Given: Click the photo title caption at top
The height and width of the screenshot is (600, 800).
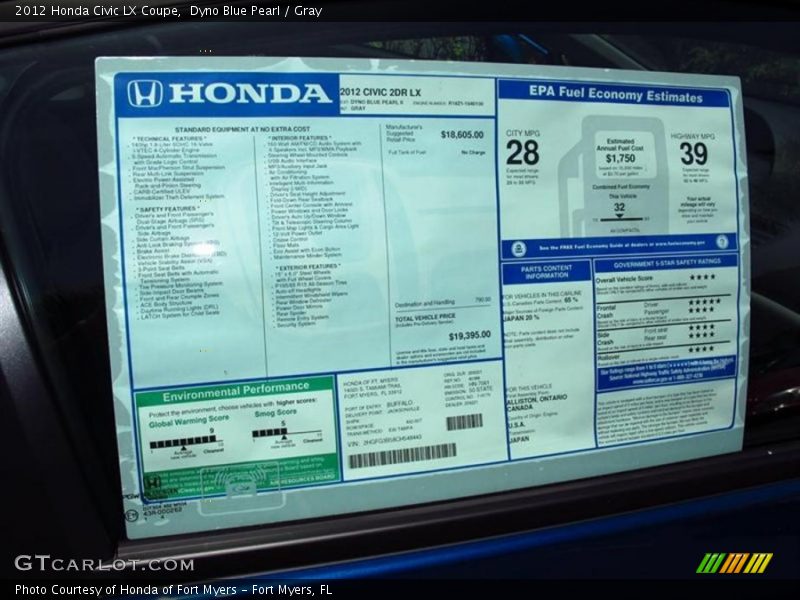Looking at the screenshot, I should 168,10.
